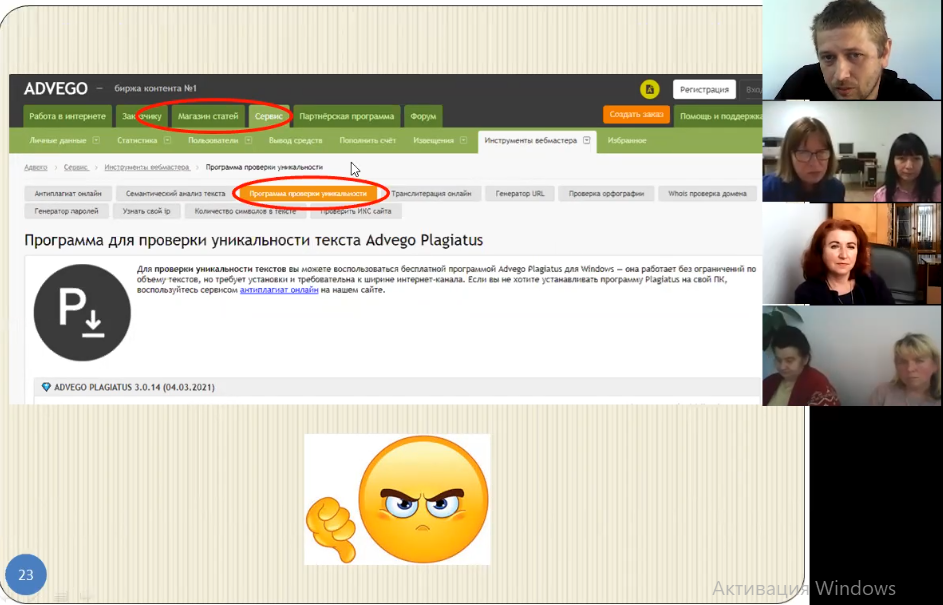Select Семантический анализ текста tool button
The image size is (943, 605).
(x=175, y=194)
